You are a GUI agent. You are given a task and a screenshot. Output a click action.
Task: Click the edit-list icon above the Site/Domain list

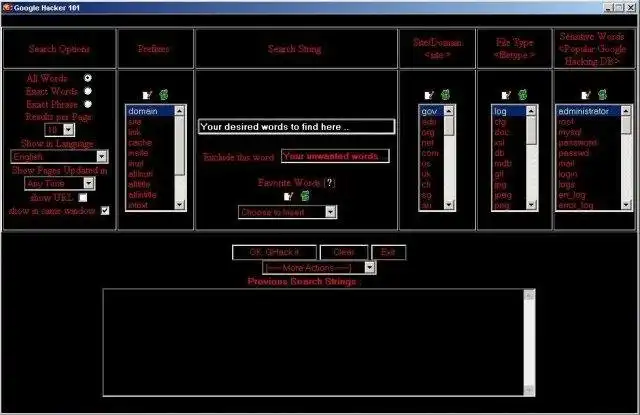point(429,95)
